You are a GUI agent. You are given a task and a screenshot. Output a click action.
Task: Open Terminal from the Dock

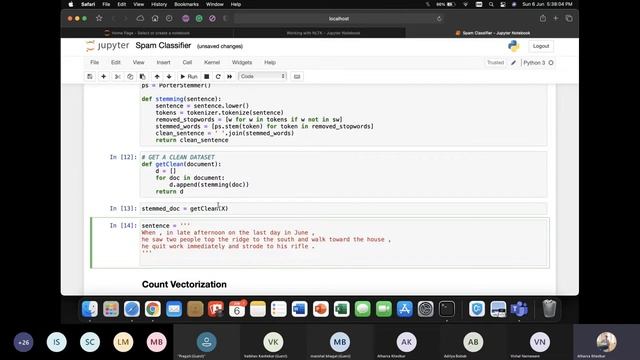pos(447,309)
